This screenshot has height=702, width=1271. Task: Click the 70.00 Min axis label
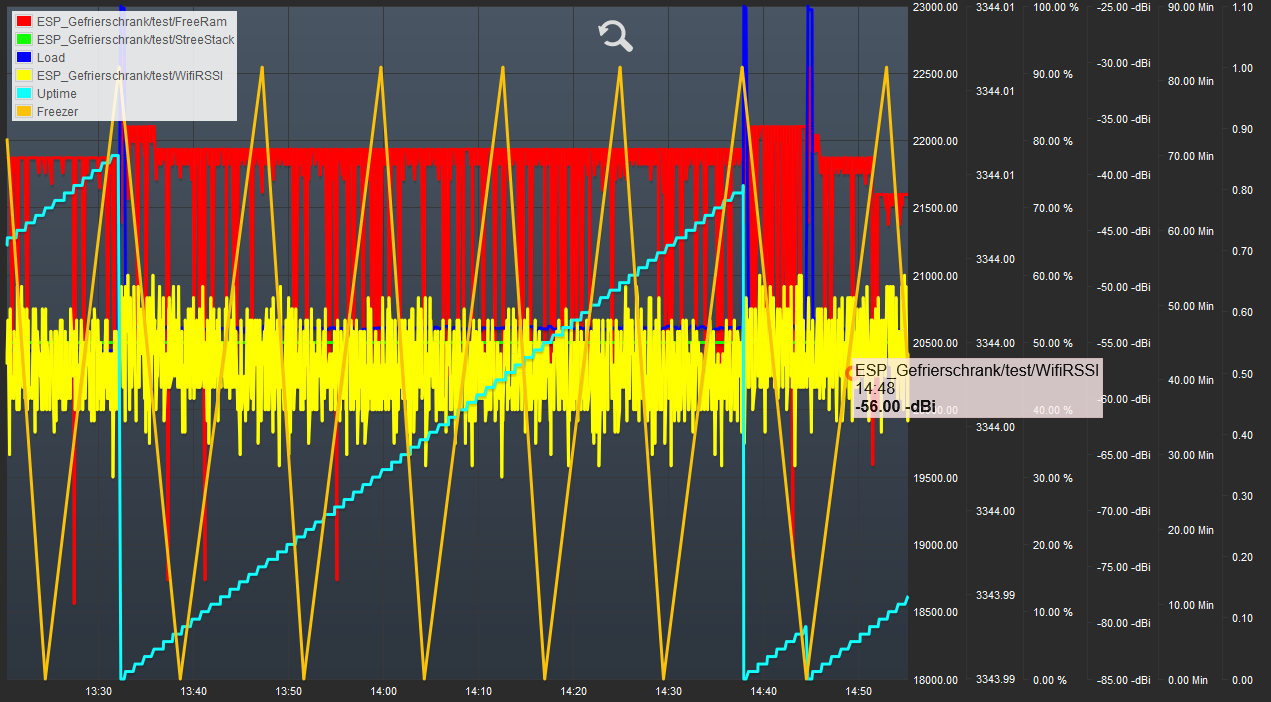click(x=1190, y=156)
